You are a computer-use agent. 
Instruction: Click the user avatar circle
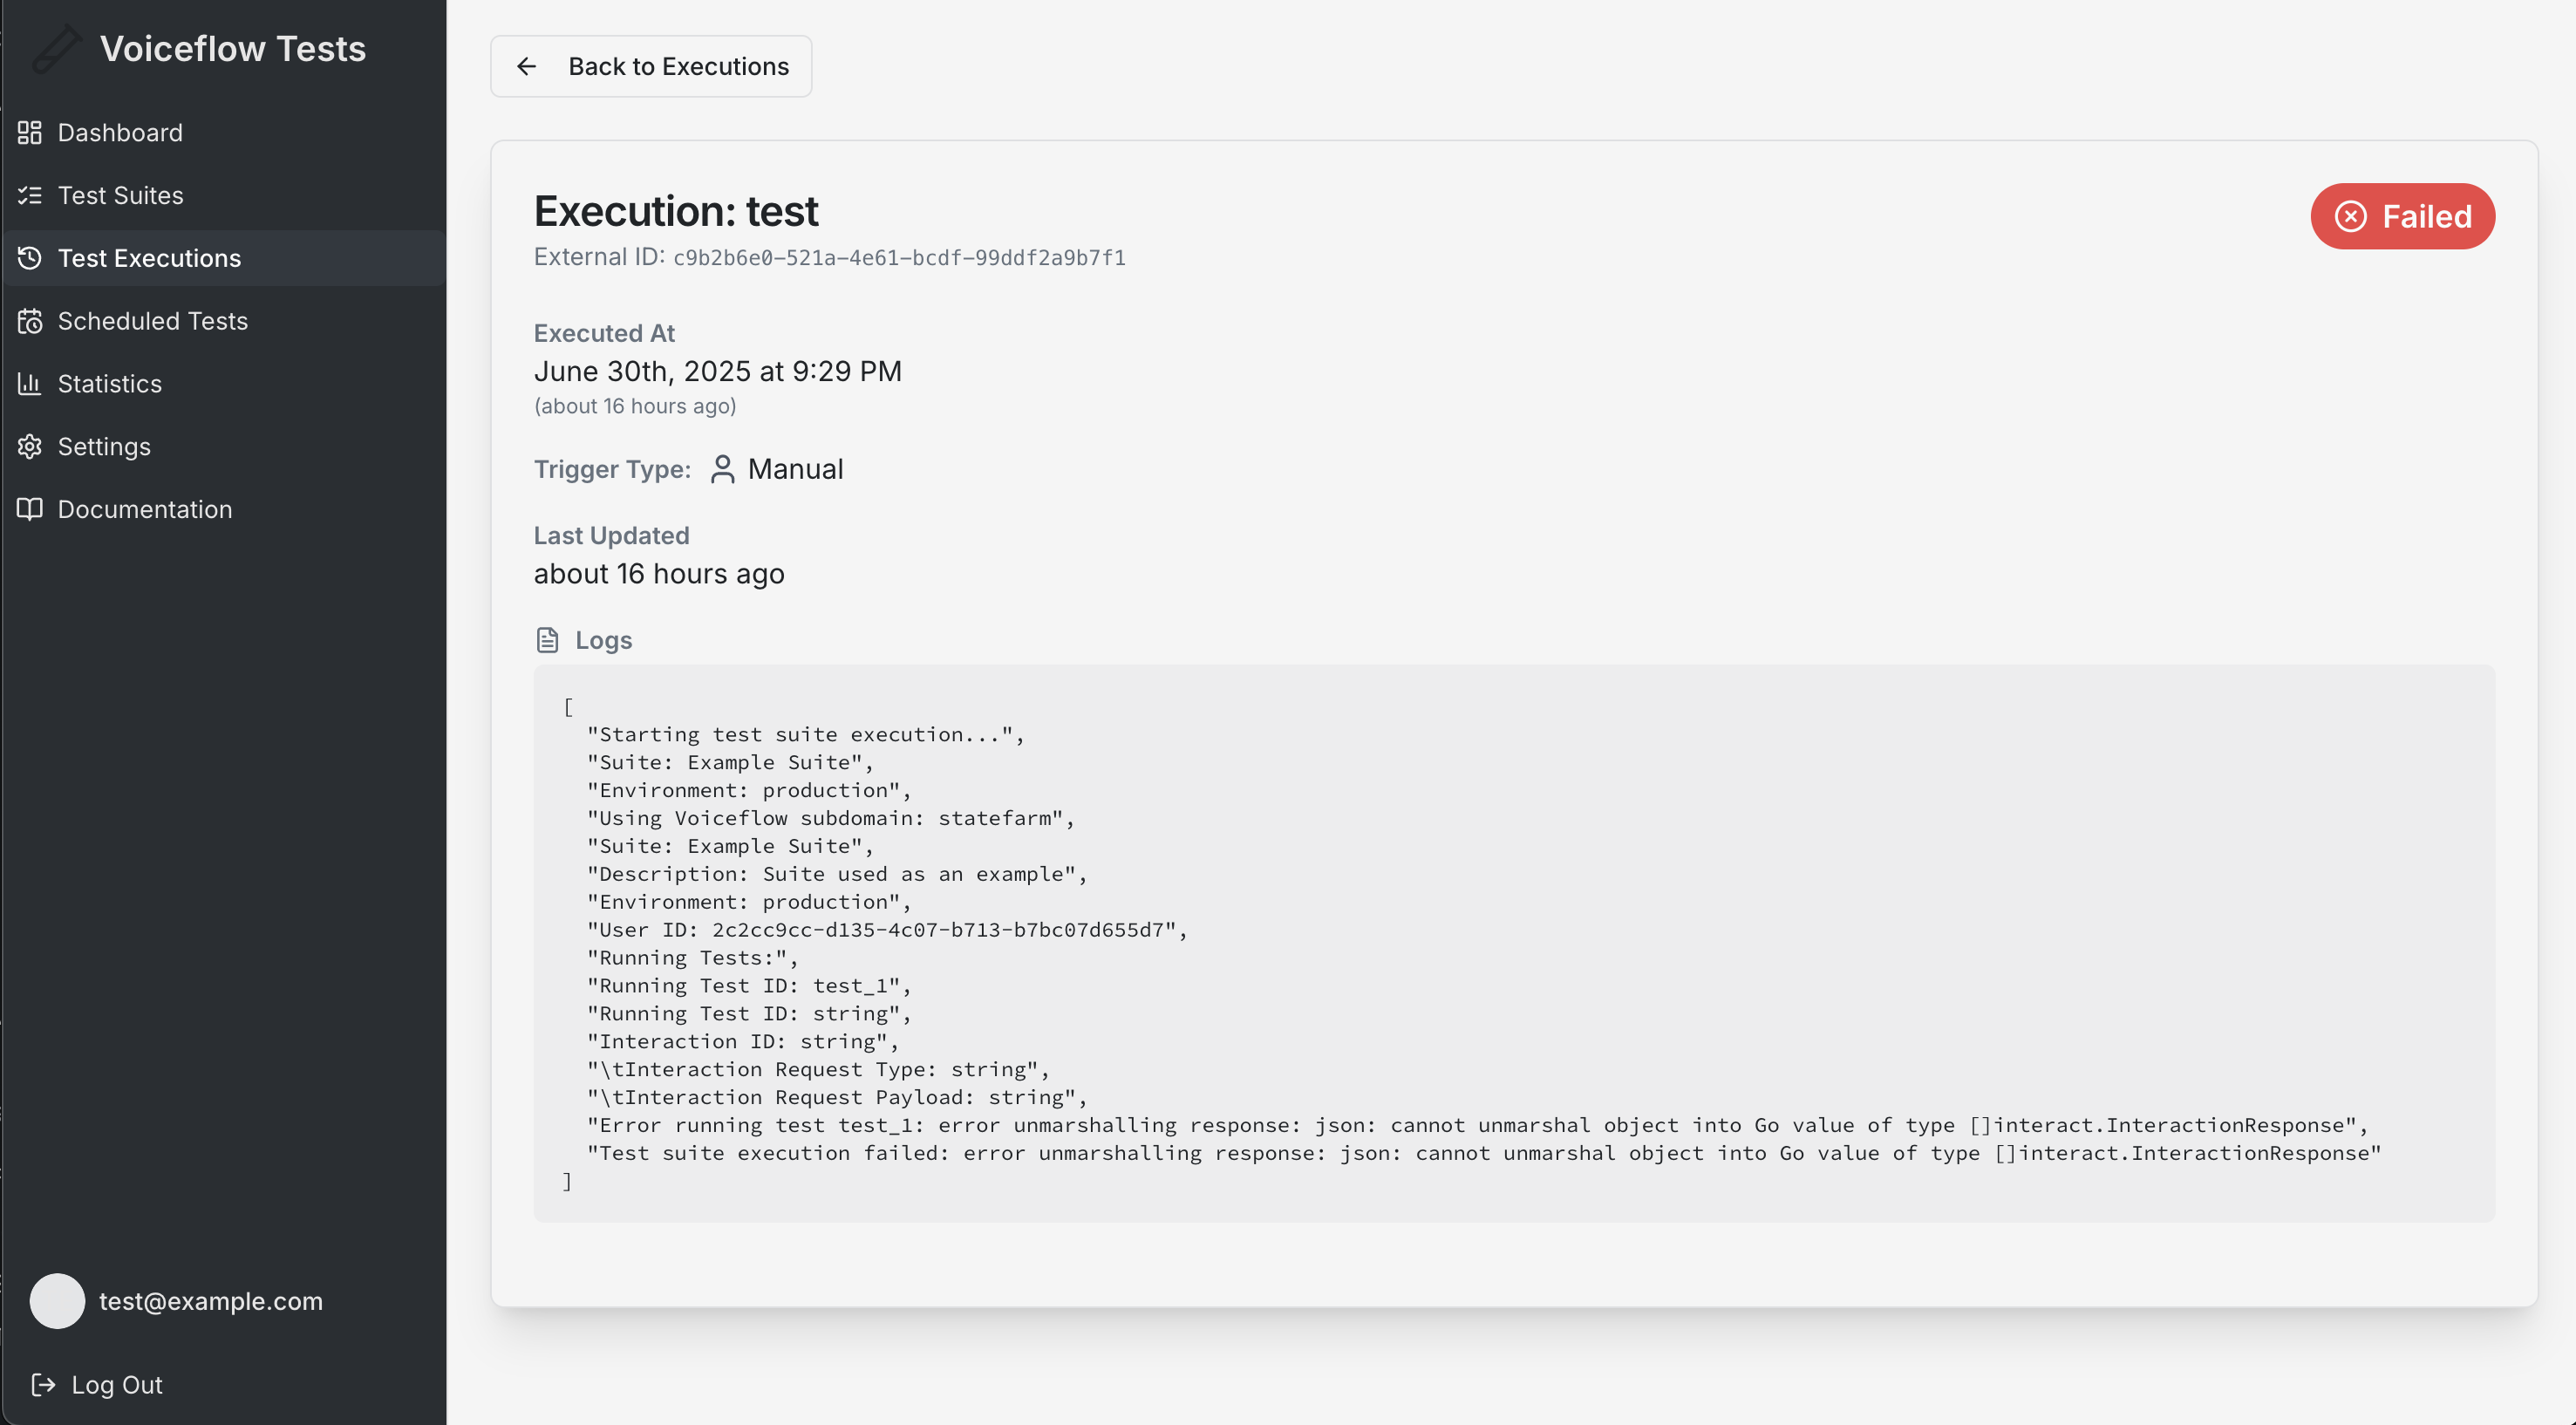pyautogui.click(x=57, y=1300)
